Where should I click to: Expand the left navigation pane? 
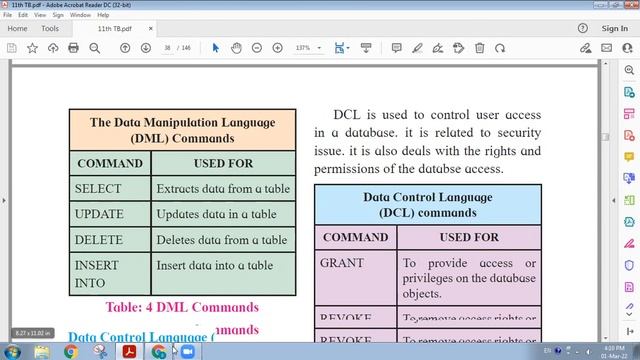tap(4, 200)
